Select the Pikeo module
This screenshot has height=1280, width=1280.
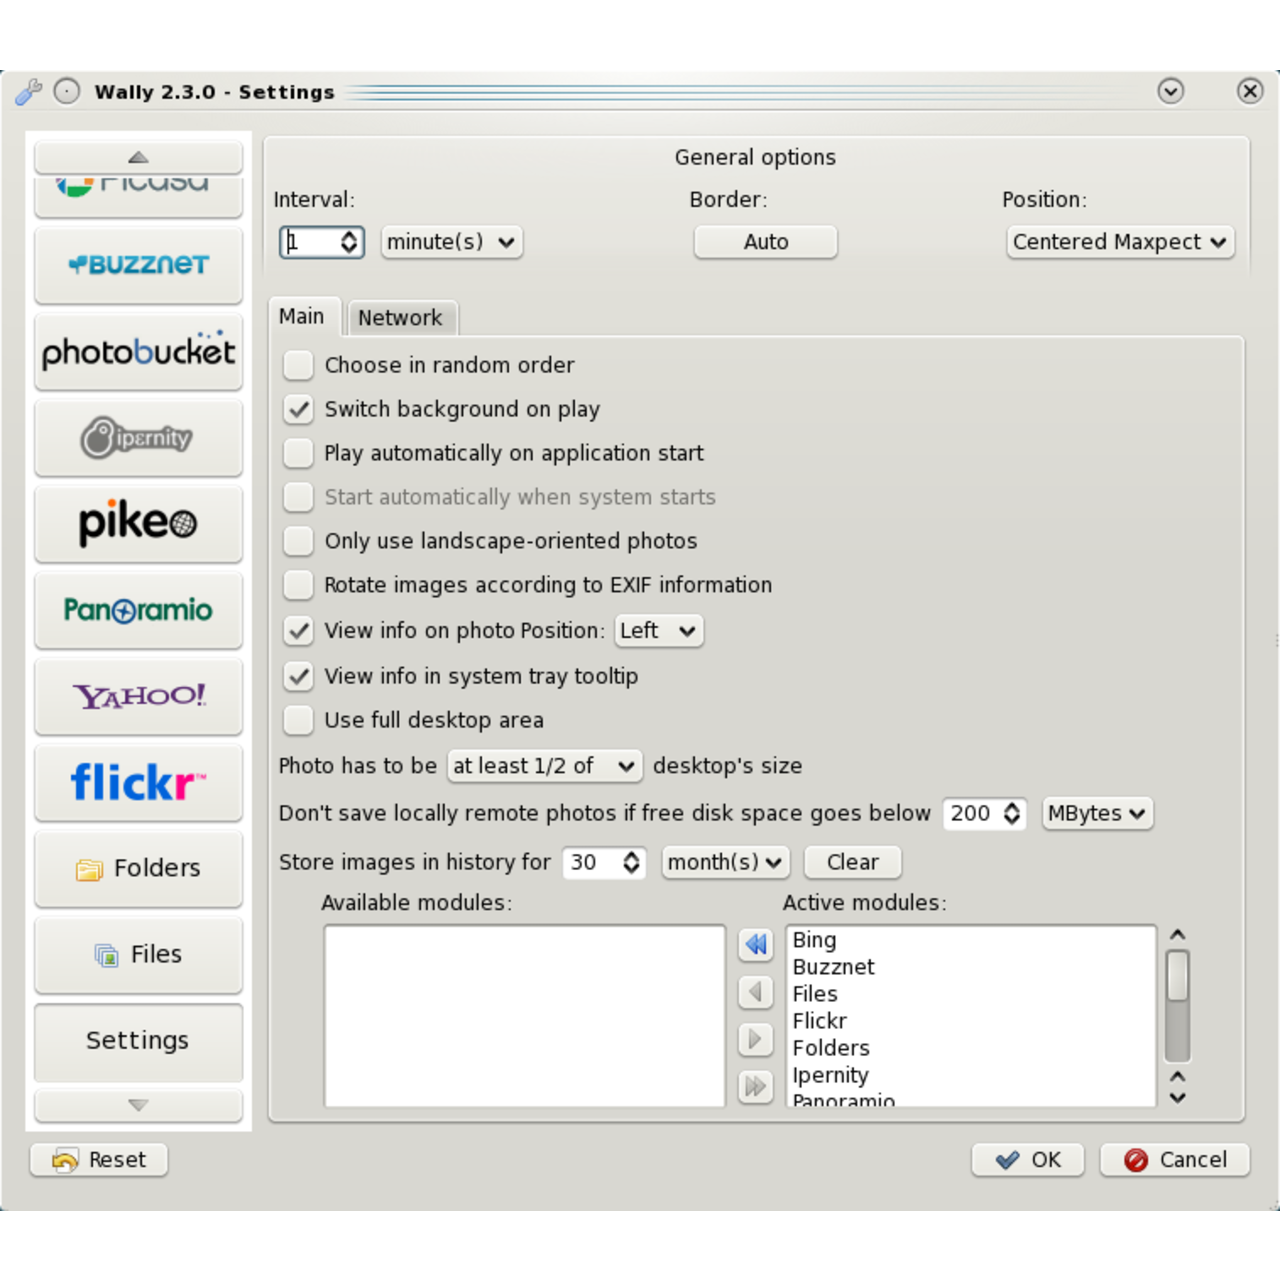138,524
